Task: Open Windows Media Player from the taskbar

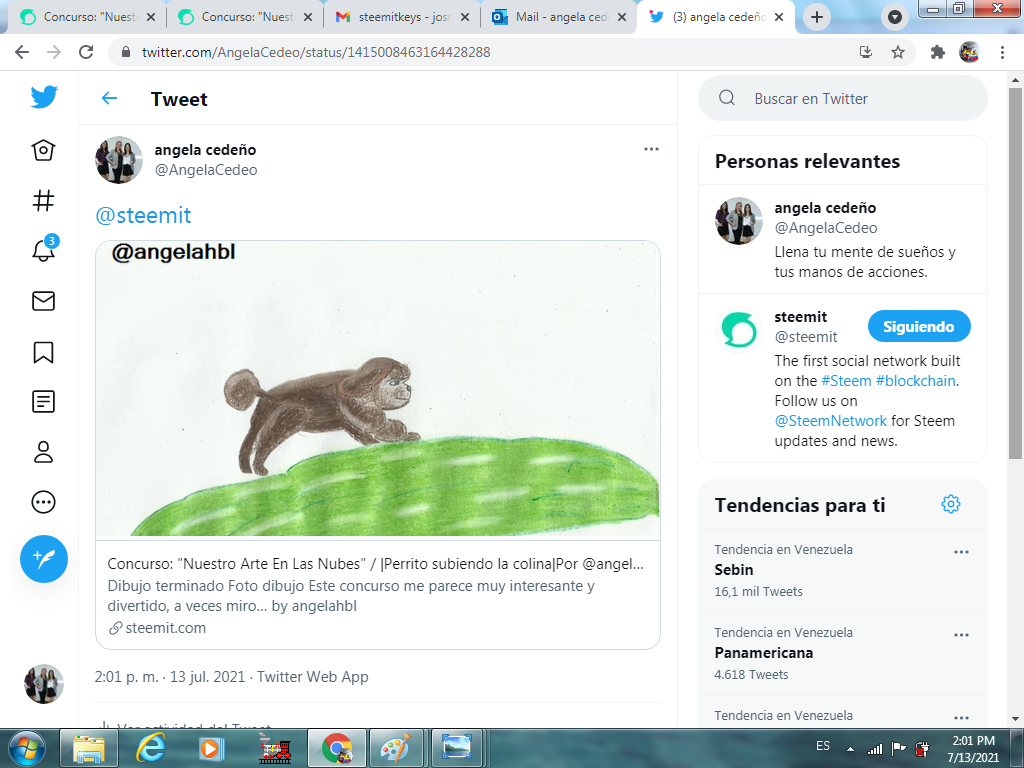Action: point(212,748)
